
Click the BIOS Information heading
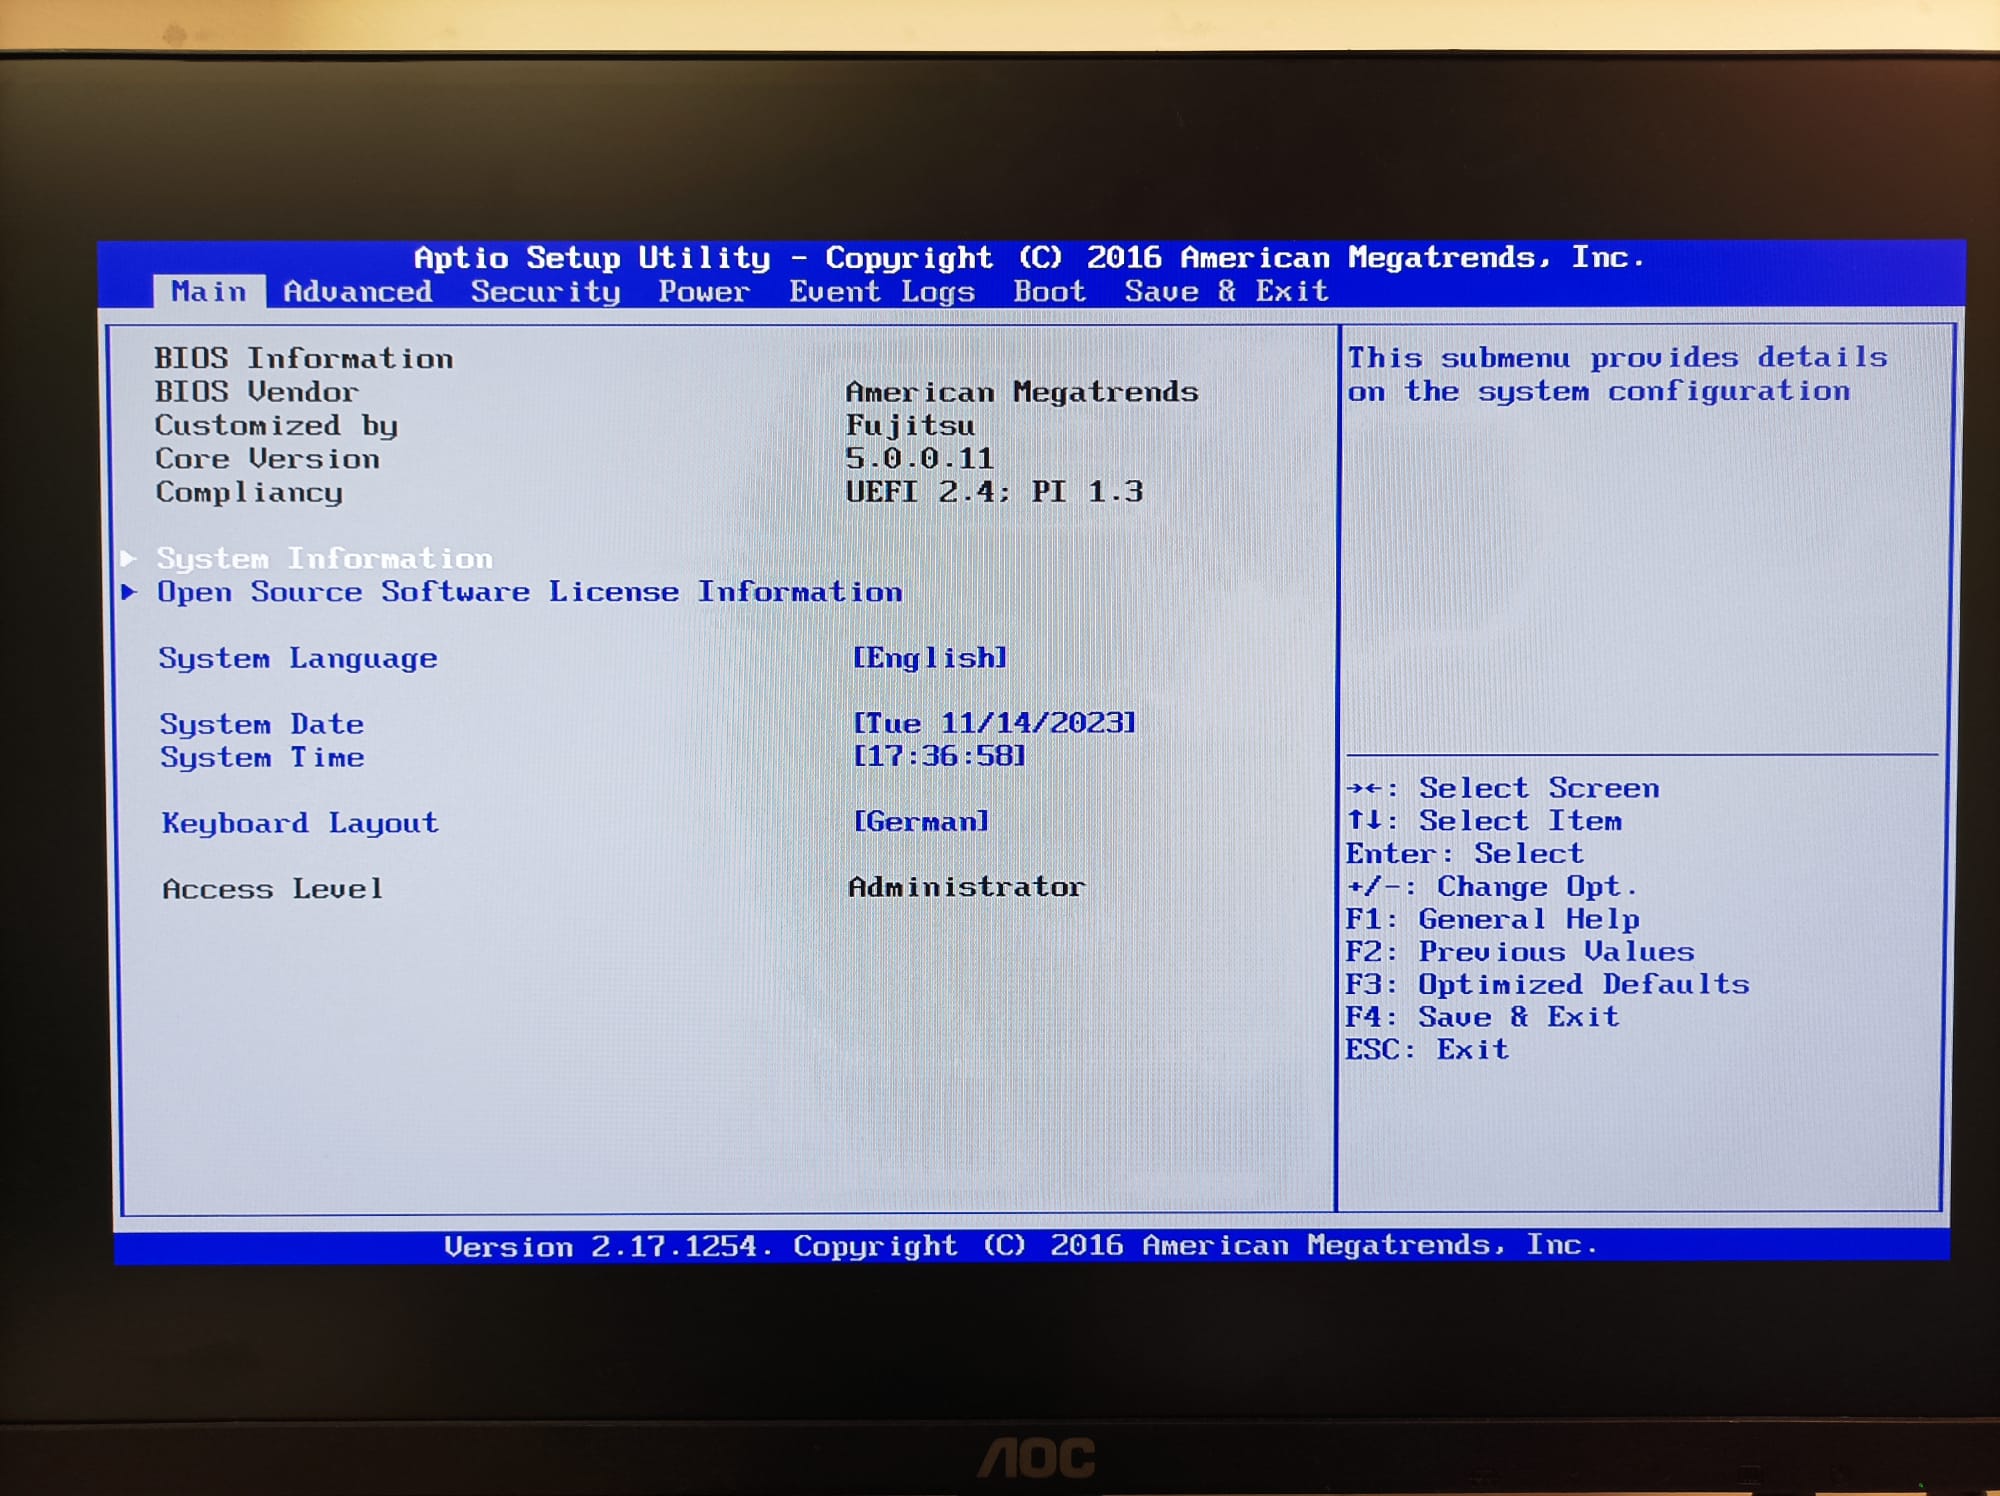[x=304, y=358]
